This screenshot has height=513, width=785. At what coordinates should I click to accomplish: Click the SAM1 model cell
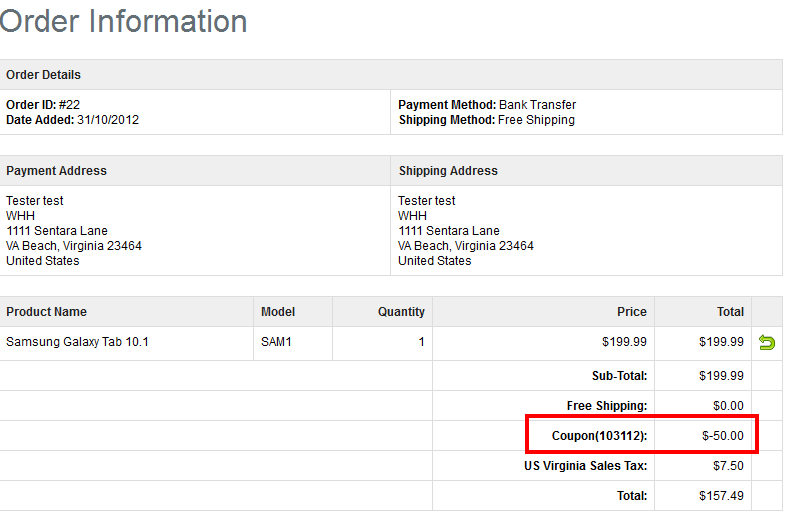(x=277, y=342)
